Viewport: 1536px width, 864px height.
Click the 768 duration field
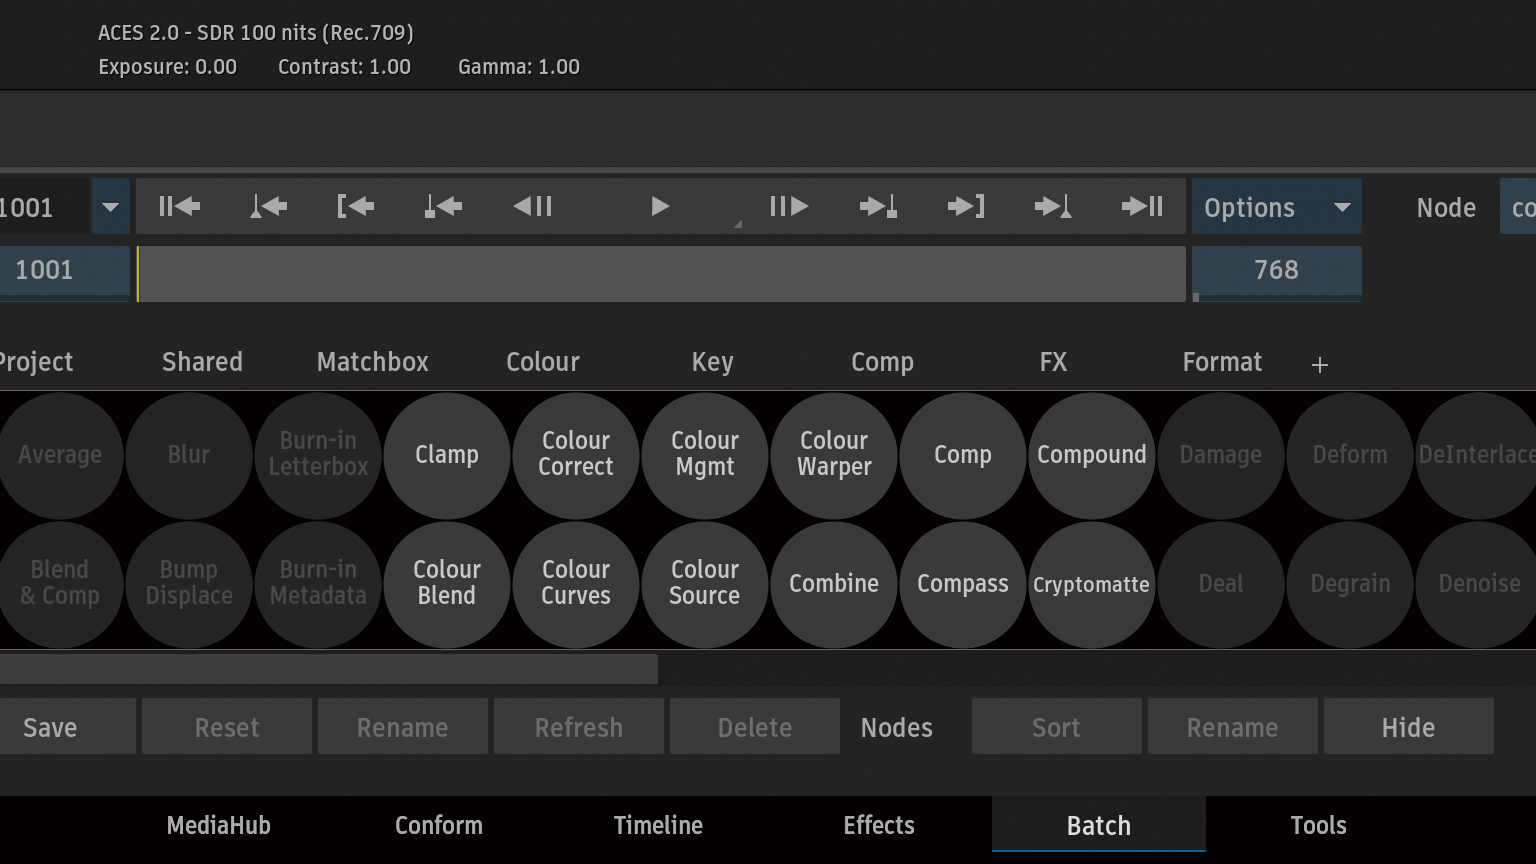click(x=1276, y=270)
